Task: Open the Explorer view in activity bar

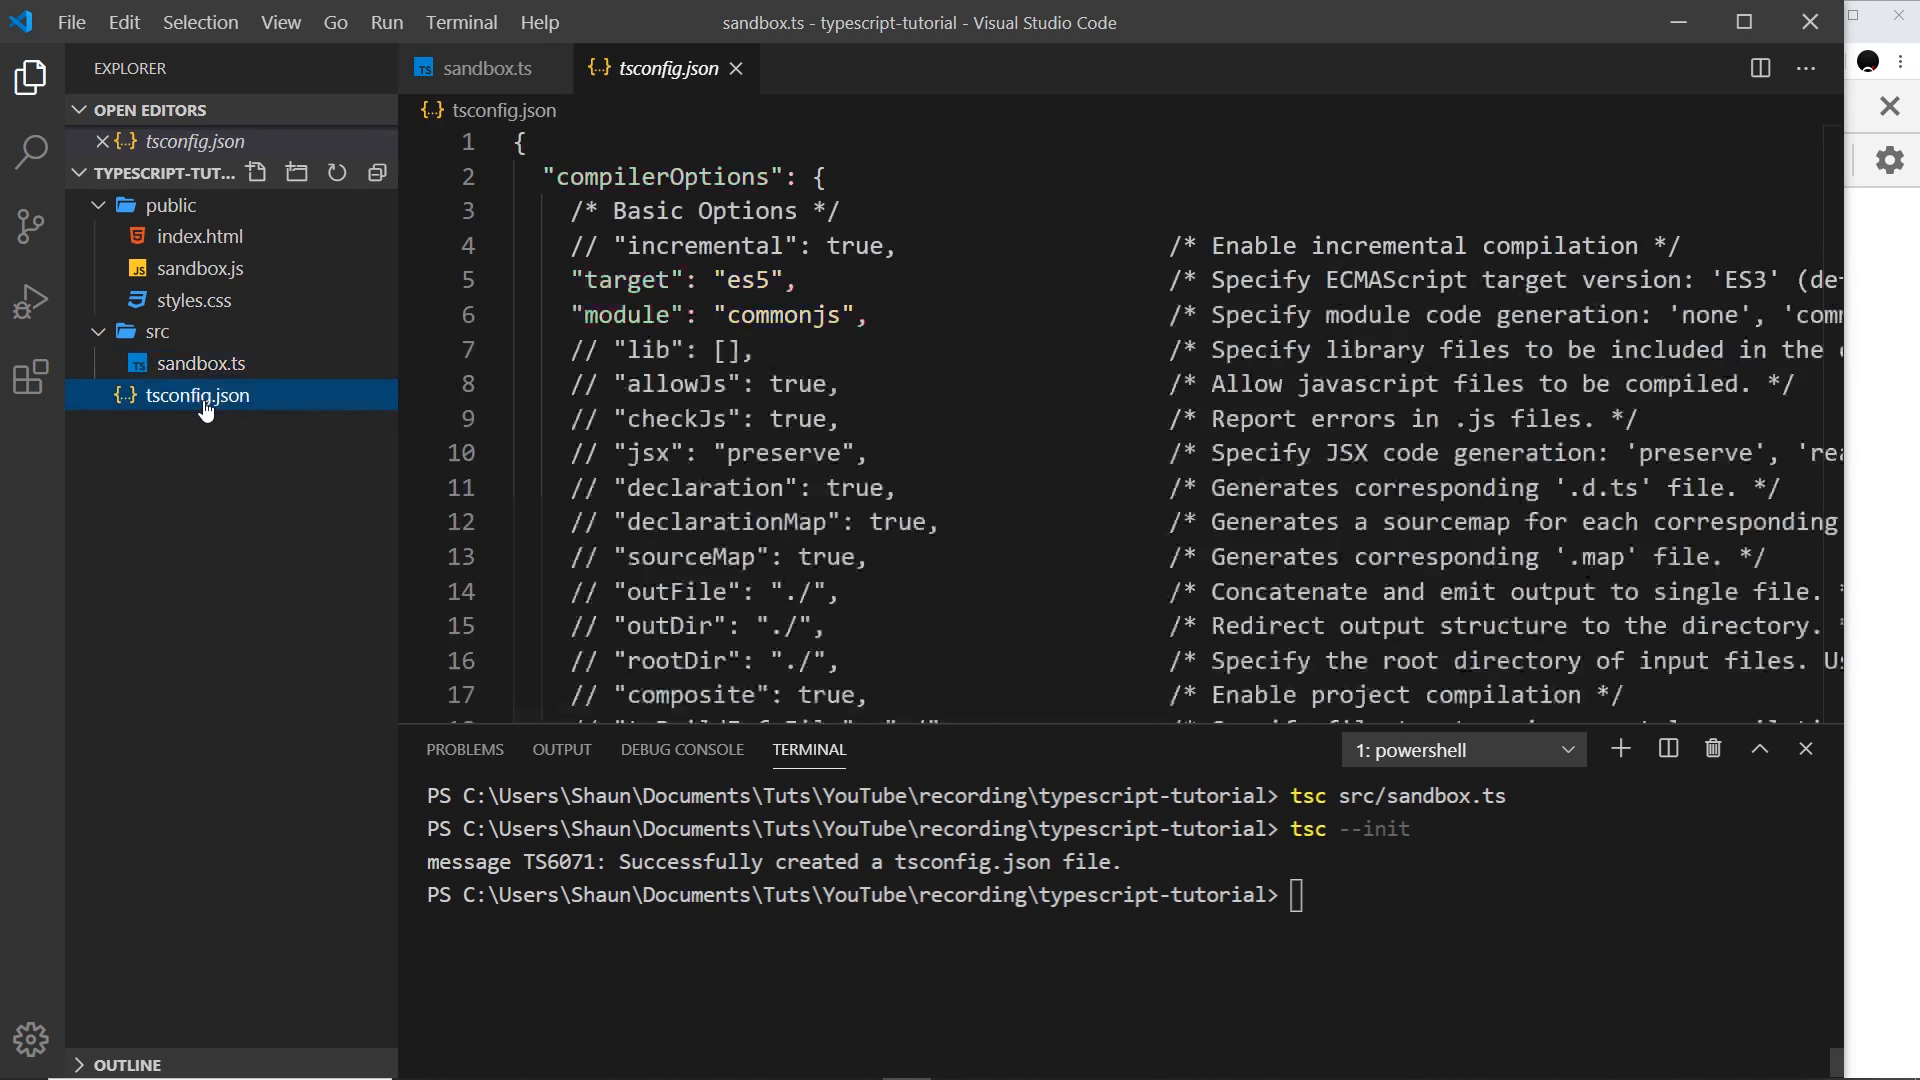Action: [x=31, y=78]
